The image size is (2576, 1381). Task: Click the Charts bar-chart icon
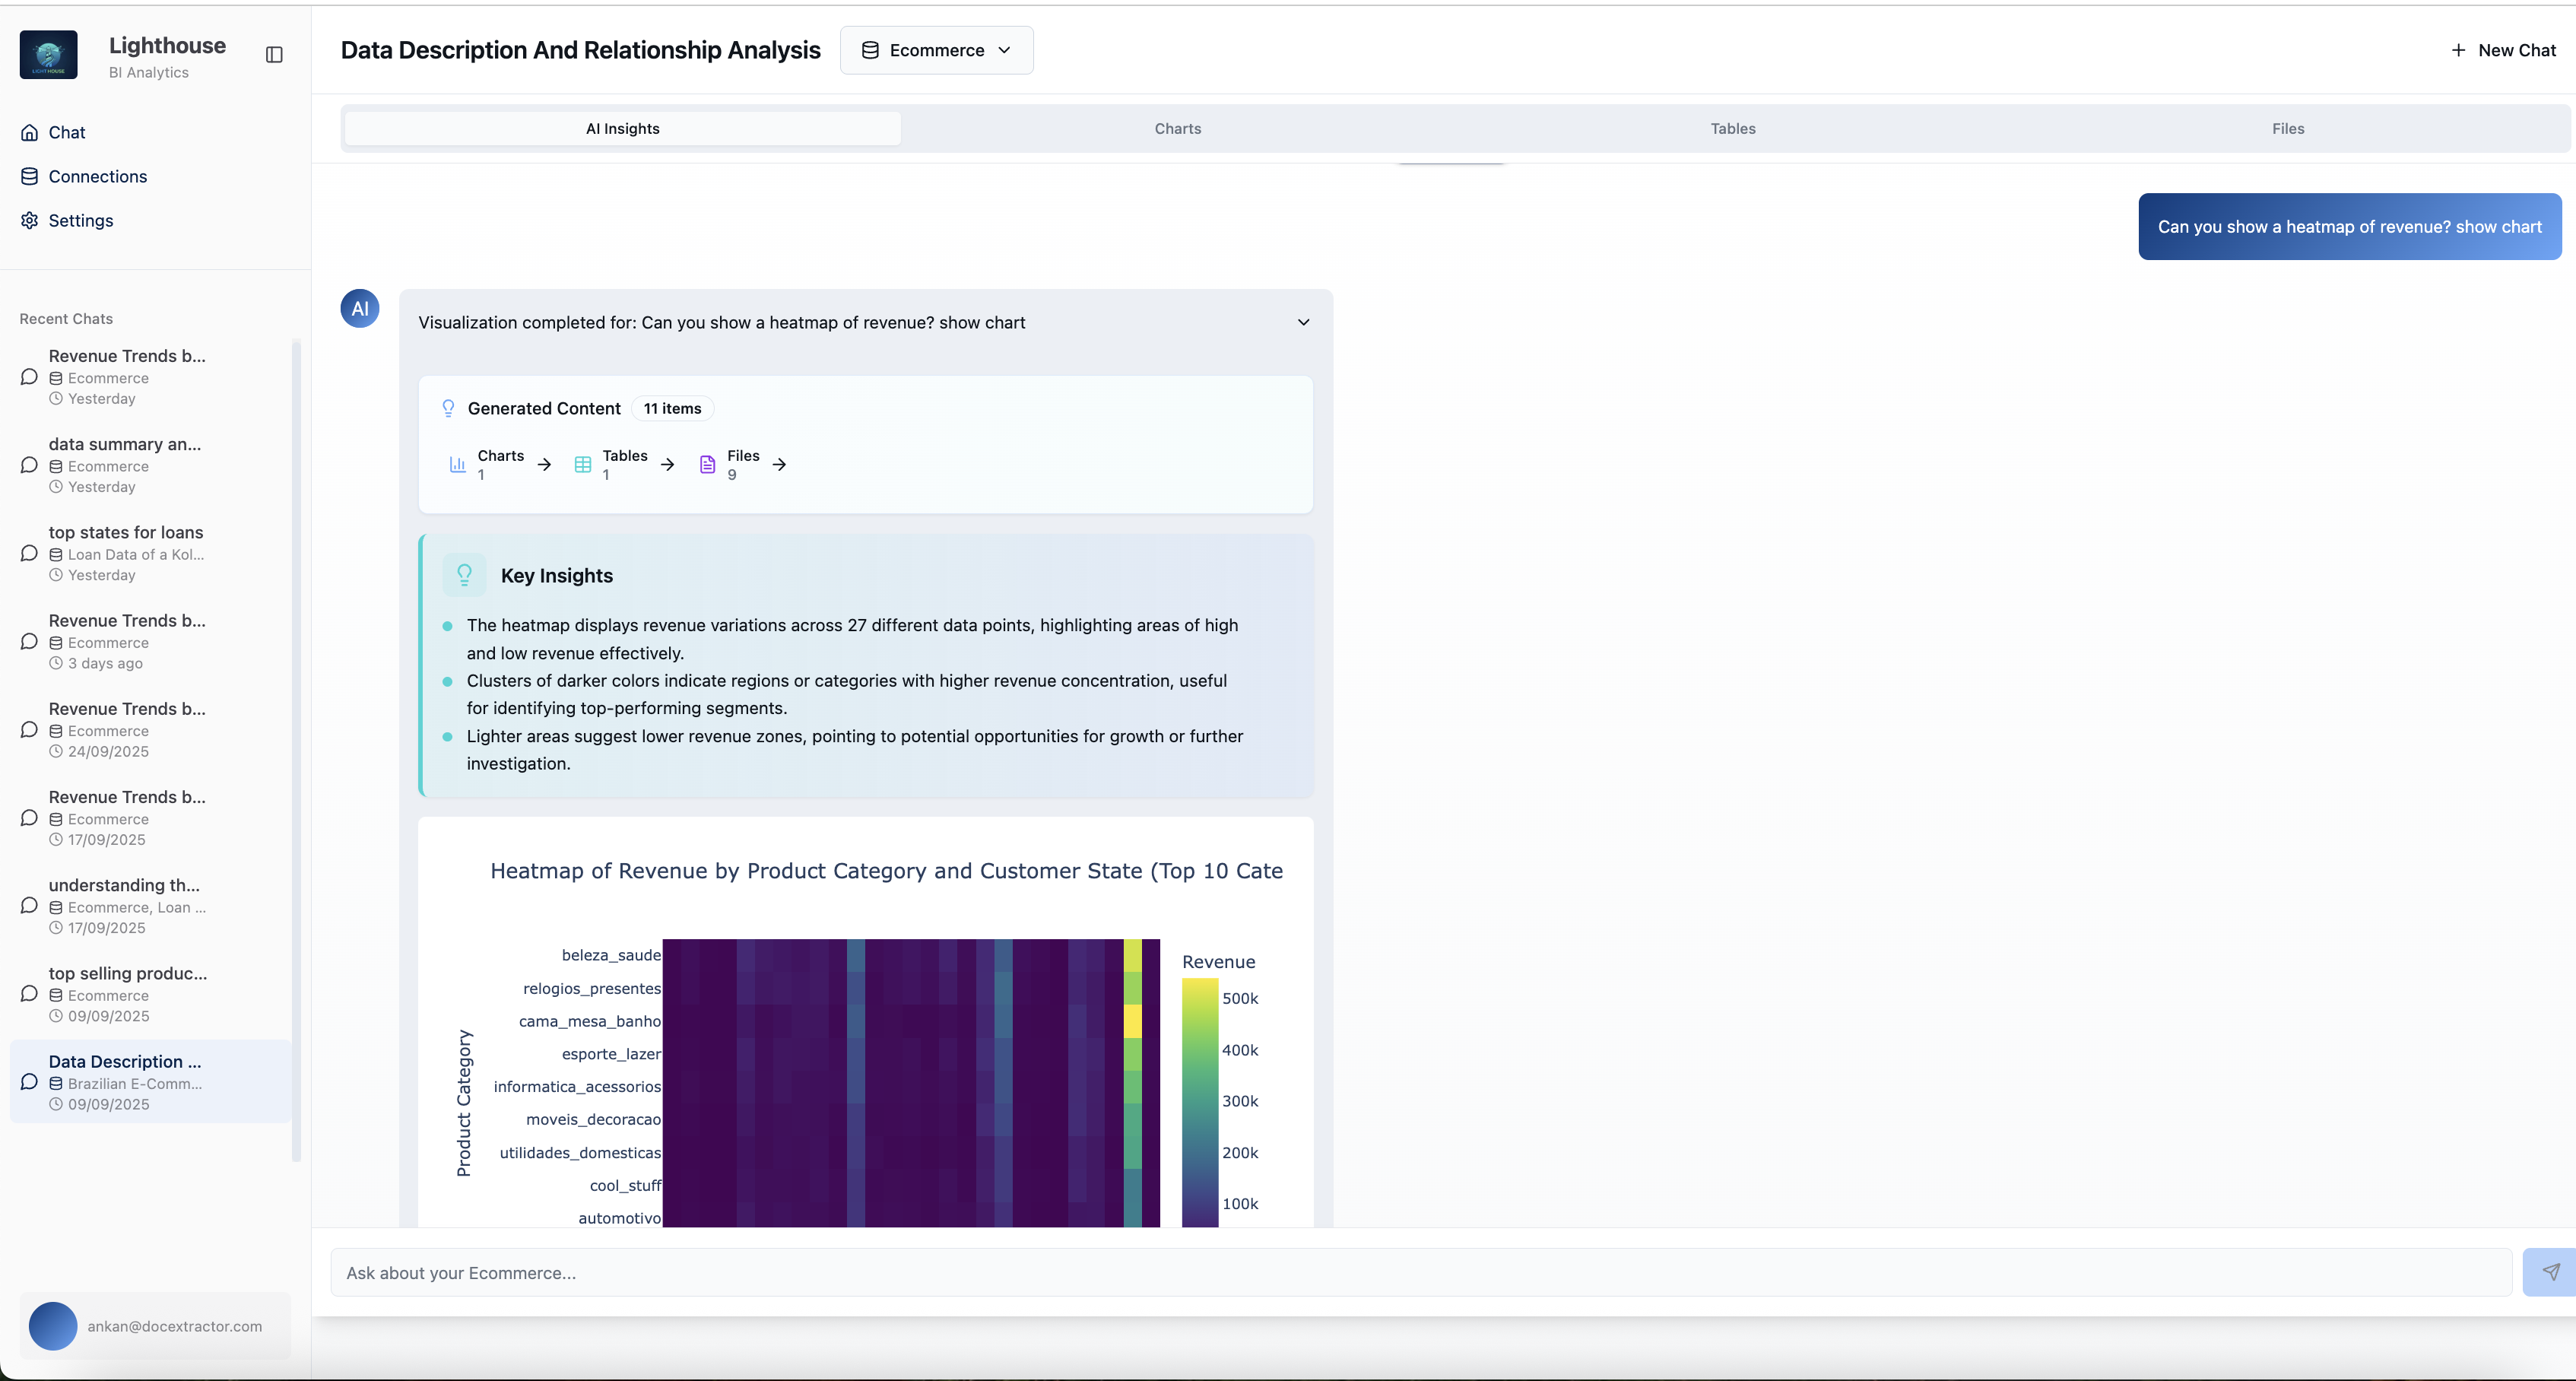(457, 464)
